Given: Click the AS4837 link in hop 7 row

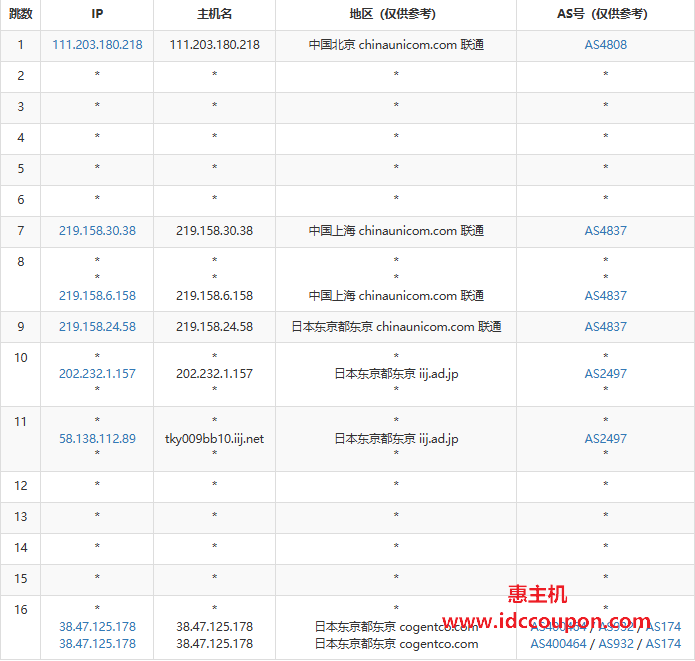Looking at the screenshot, I should pyautogui.click(x=605, y=231).
